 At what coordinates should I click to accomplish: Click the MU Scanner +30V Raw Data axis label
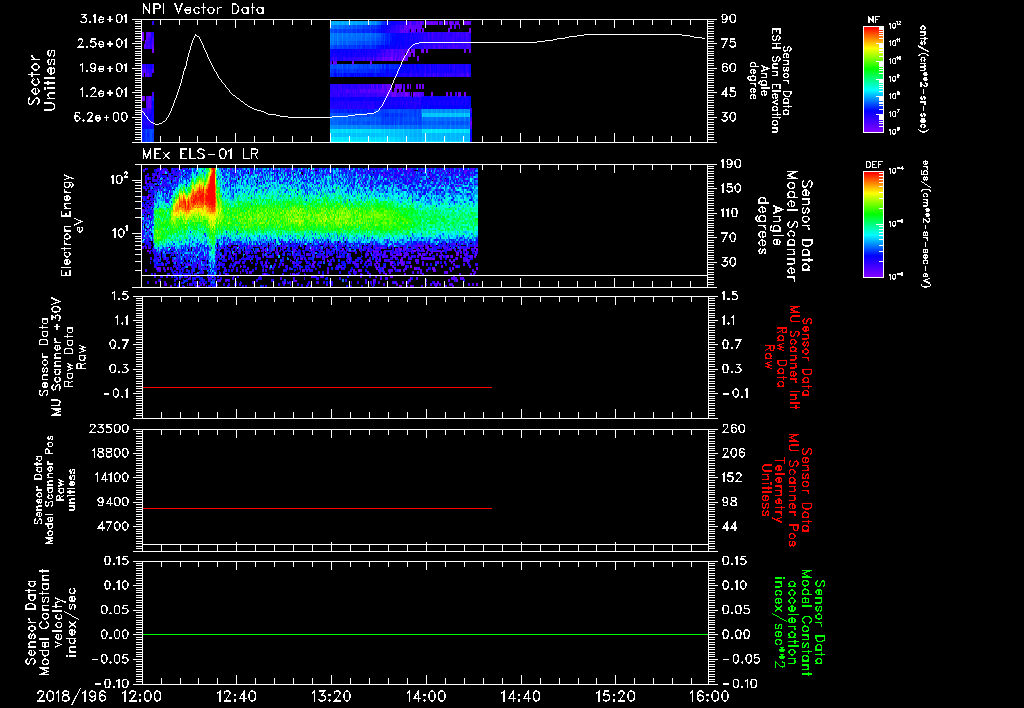(x=62, y=357)
